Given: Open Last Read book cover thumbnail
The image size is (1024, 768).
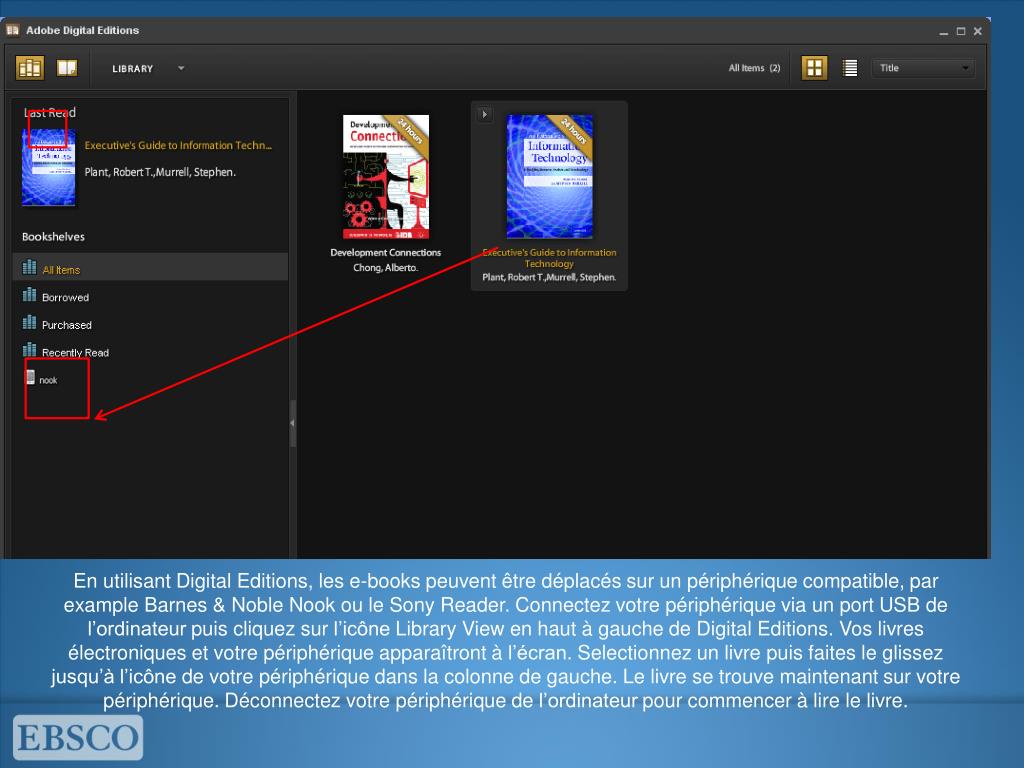Looking at the screenshot, I should point(48,167).
